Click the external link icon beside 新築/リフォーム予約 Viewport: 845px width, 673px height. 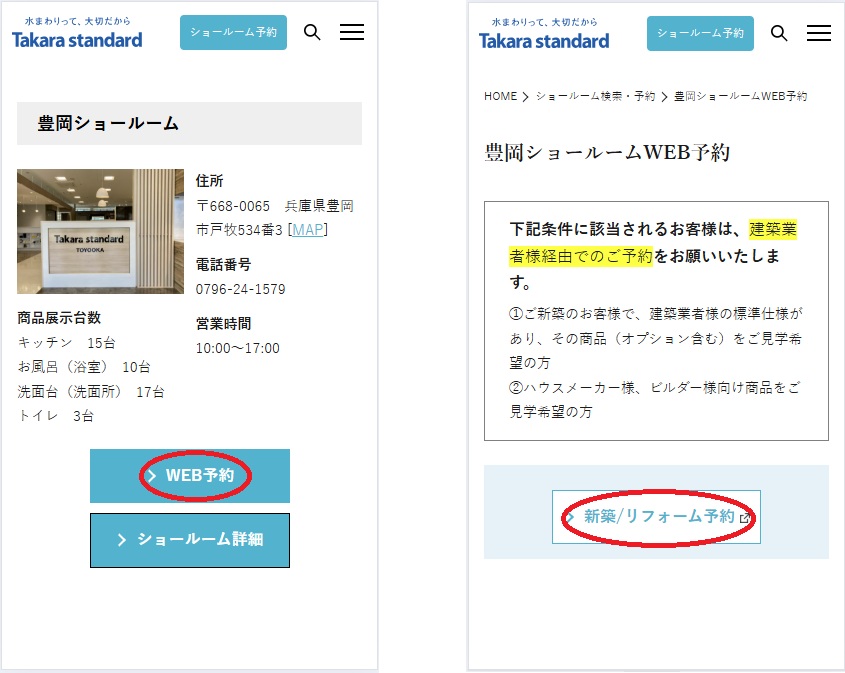[745, 518]
